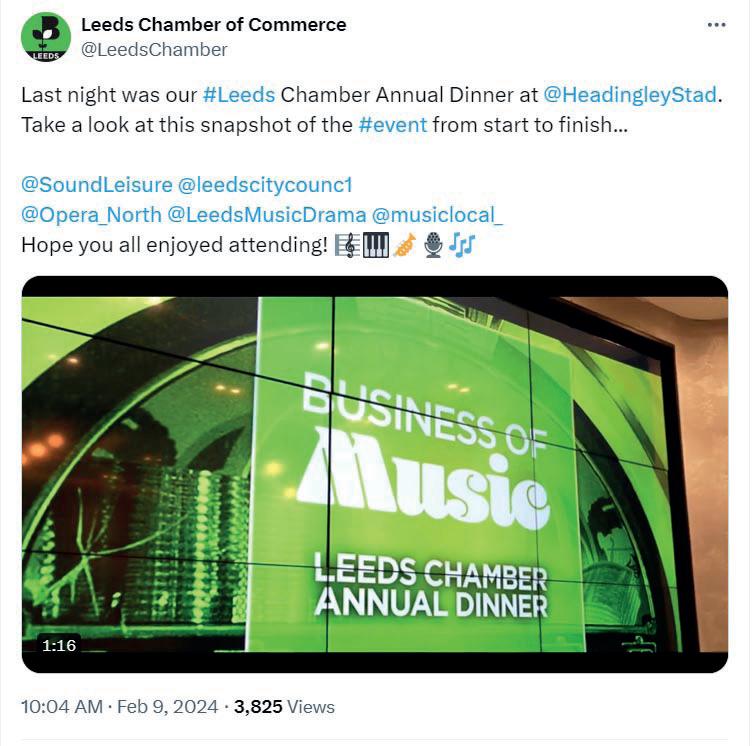This screenshot has height=746, width=753.
Task: Visit the @Opera_North mention
Action: (90, 215)
